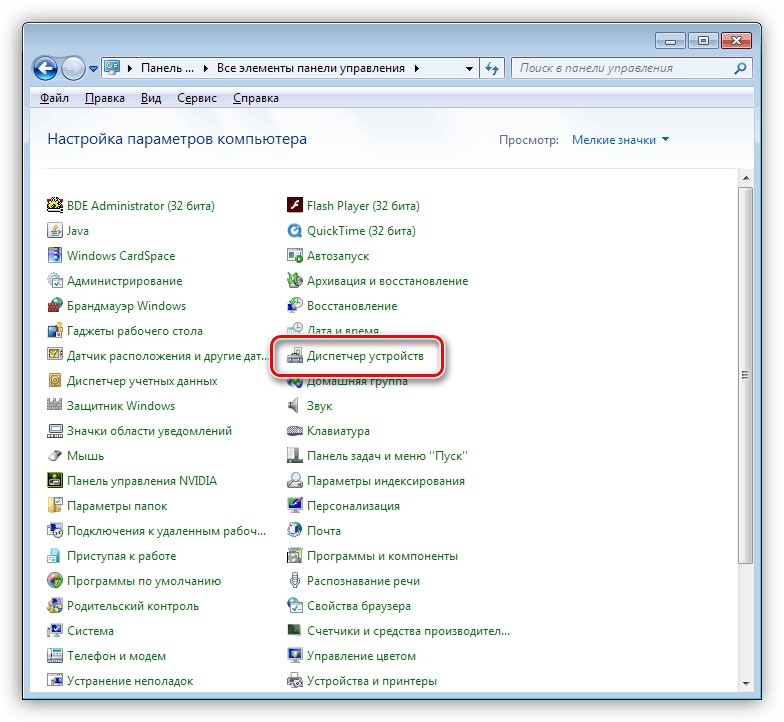
Task: Click the Защитник Windows icon
Action: coord(54,406)
